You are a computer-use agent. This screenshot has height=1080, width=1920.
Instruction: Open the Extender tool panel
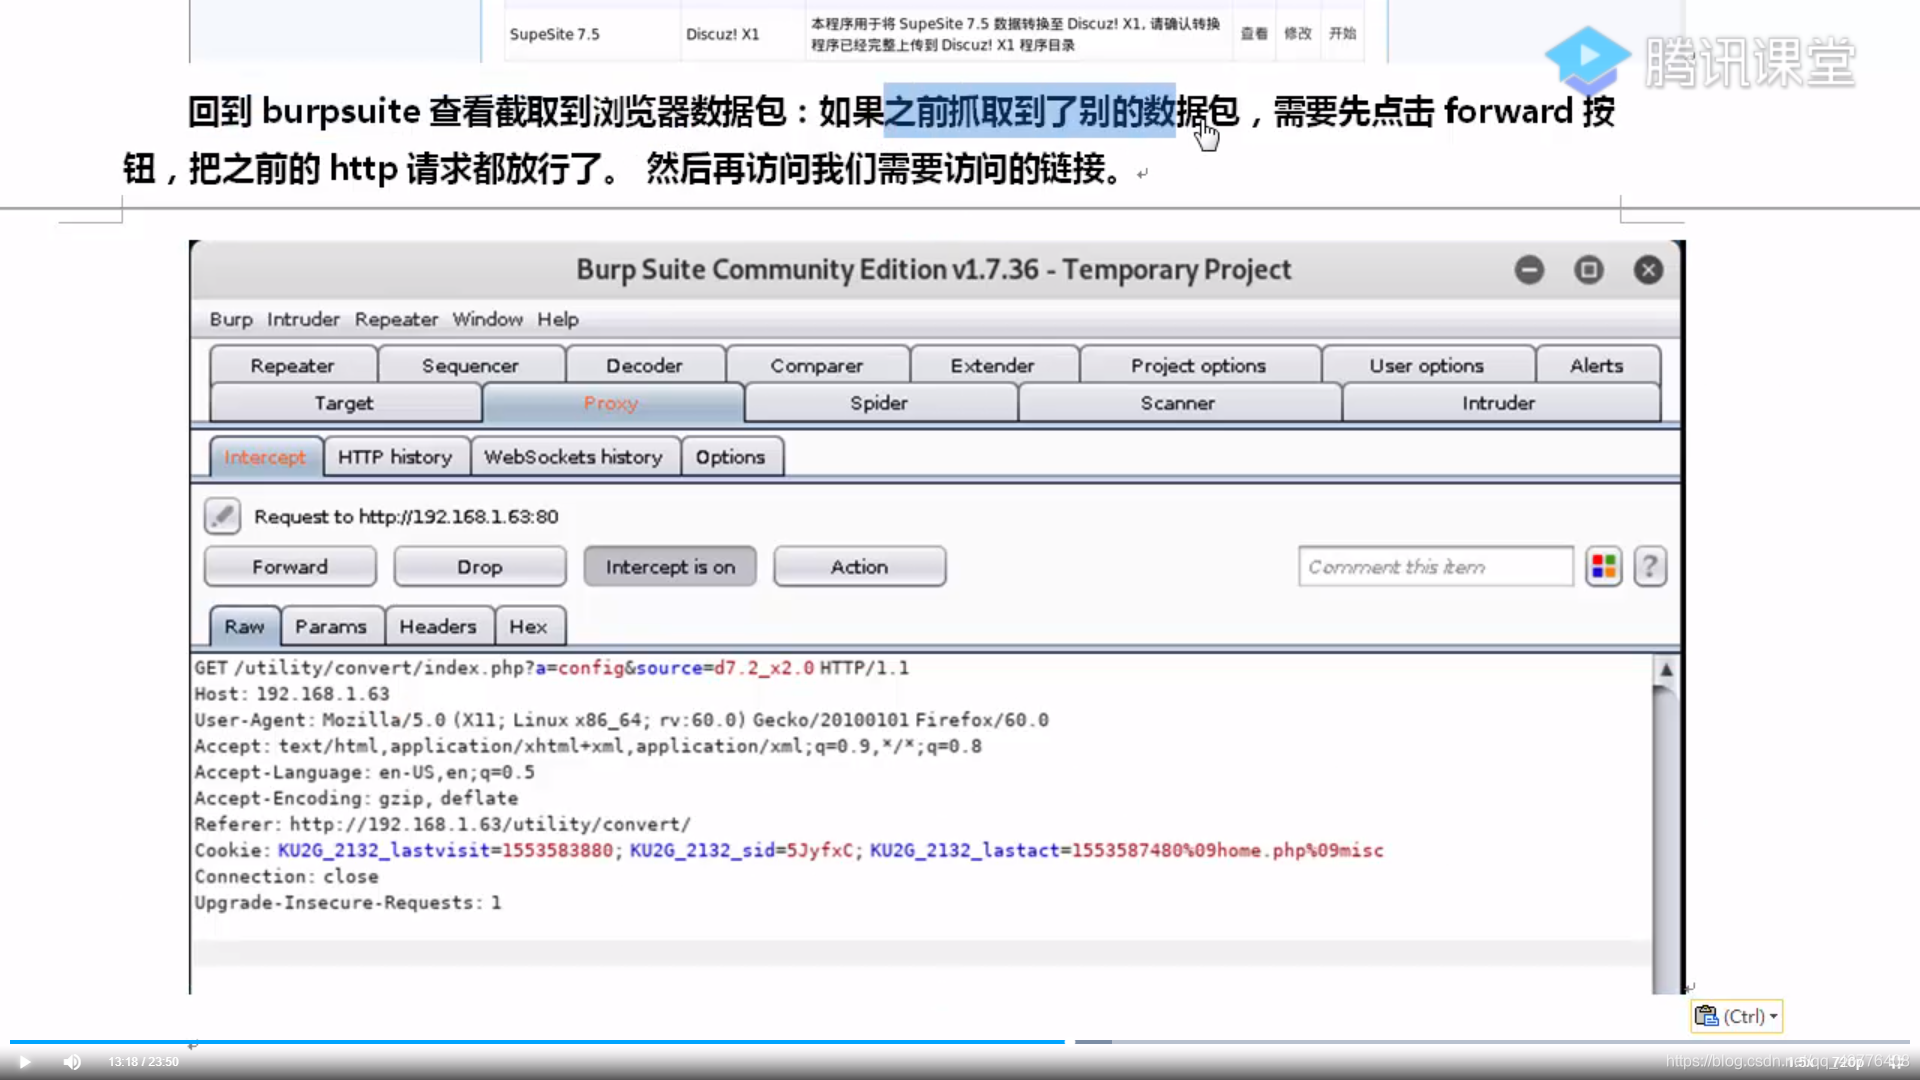click(992, 365)
